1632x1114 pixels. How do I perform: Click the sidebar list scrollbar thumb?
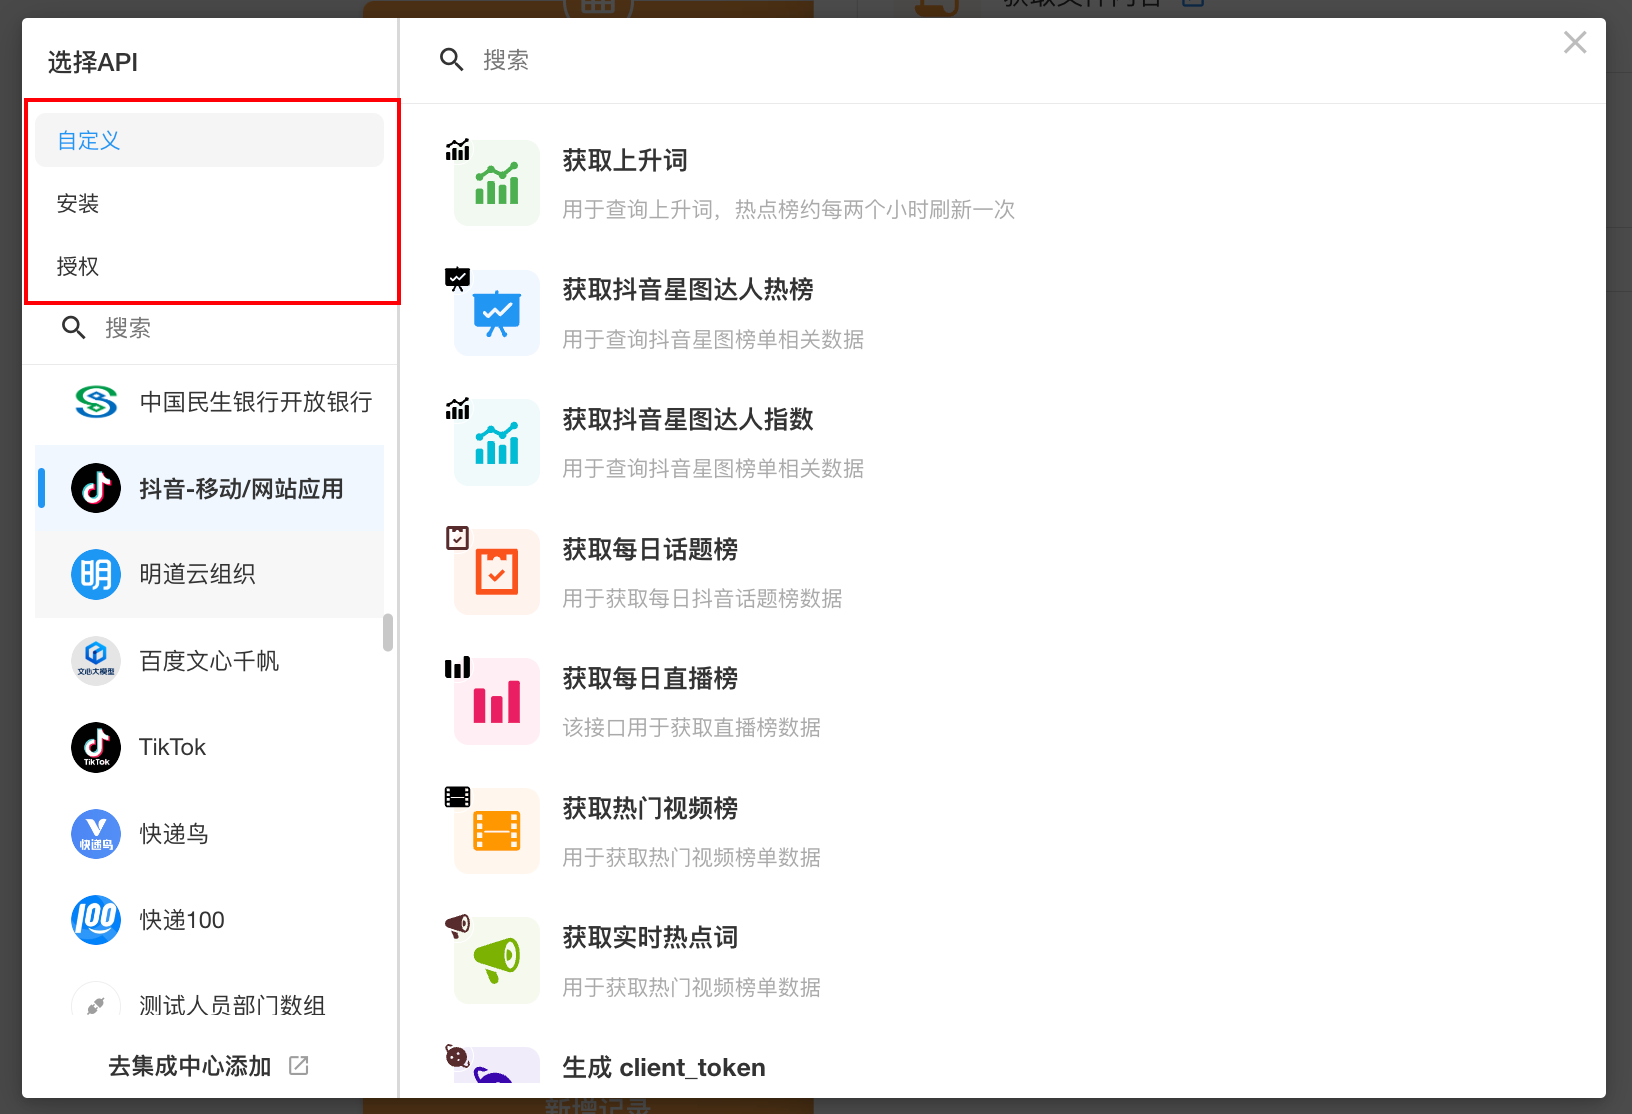[388, 632]
